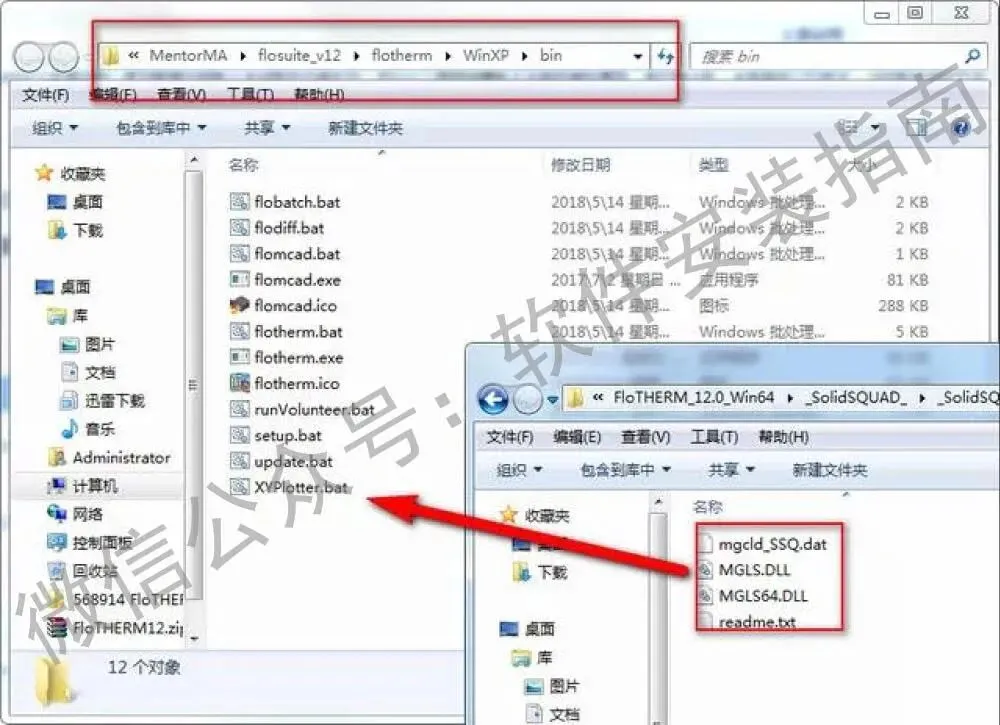Image resolution: width=1000 pixels, height=725 pixels.
Task: Toggle the preview pane icon in bin window
Action: 916,128
